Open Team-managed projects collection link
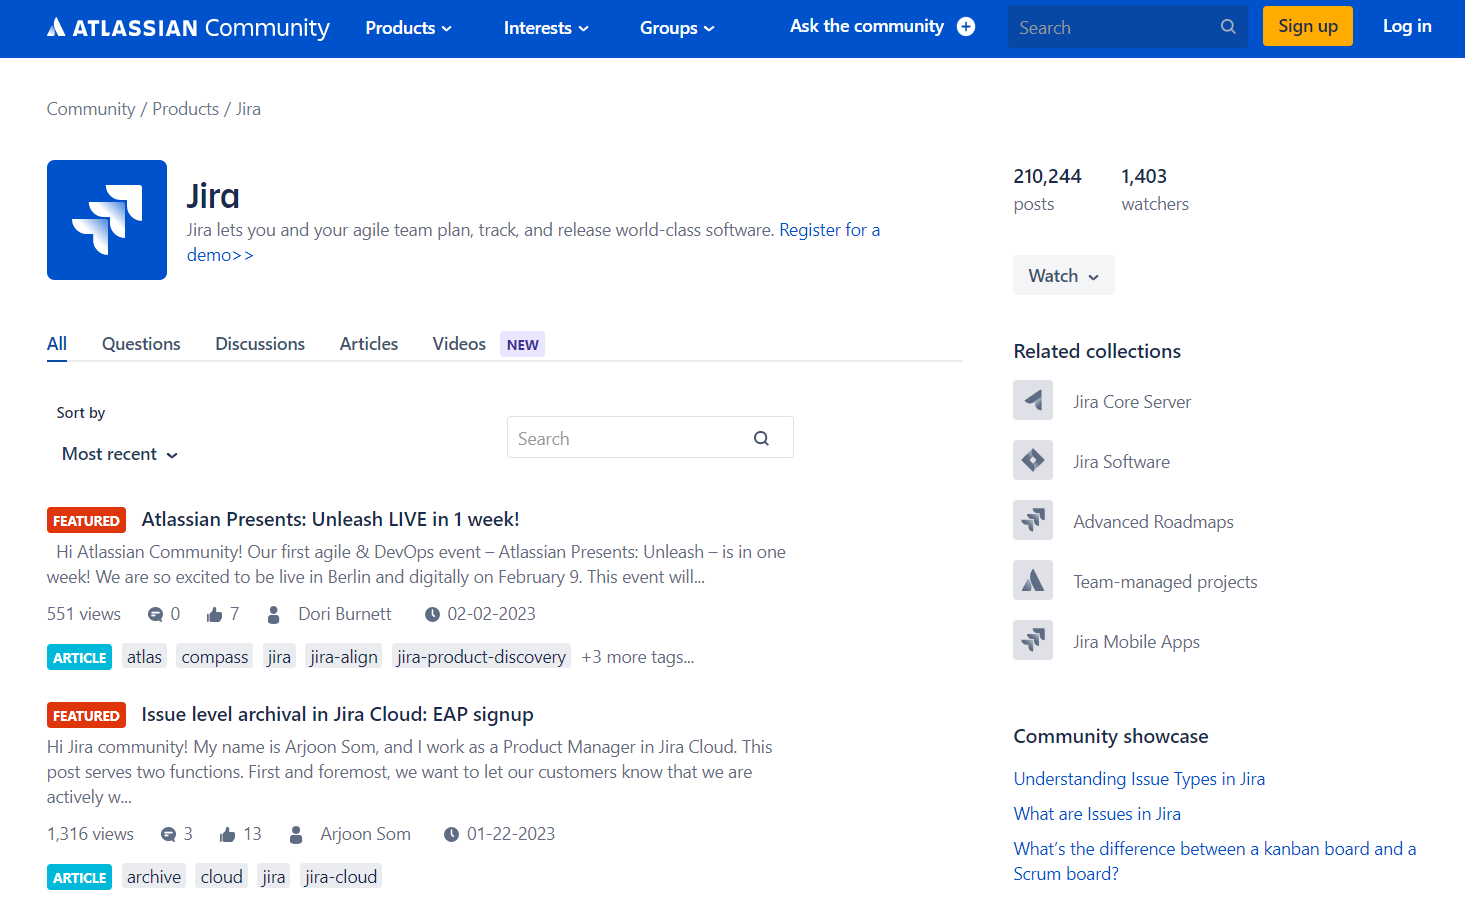Image resolution: width=1465 pixels, height=898 pixels. [1165, 582]
